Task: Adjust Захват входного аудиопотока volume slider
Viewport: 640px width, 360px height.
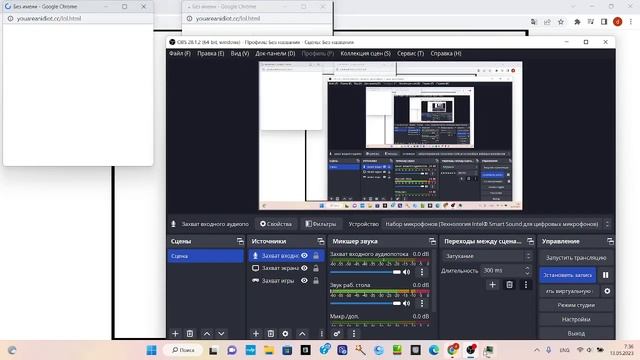Action: (365, 272)
